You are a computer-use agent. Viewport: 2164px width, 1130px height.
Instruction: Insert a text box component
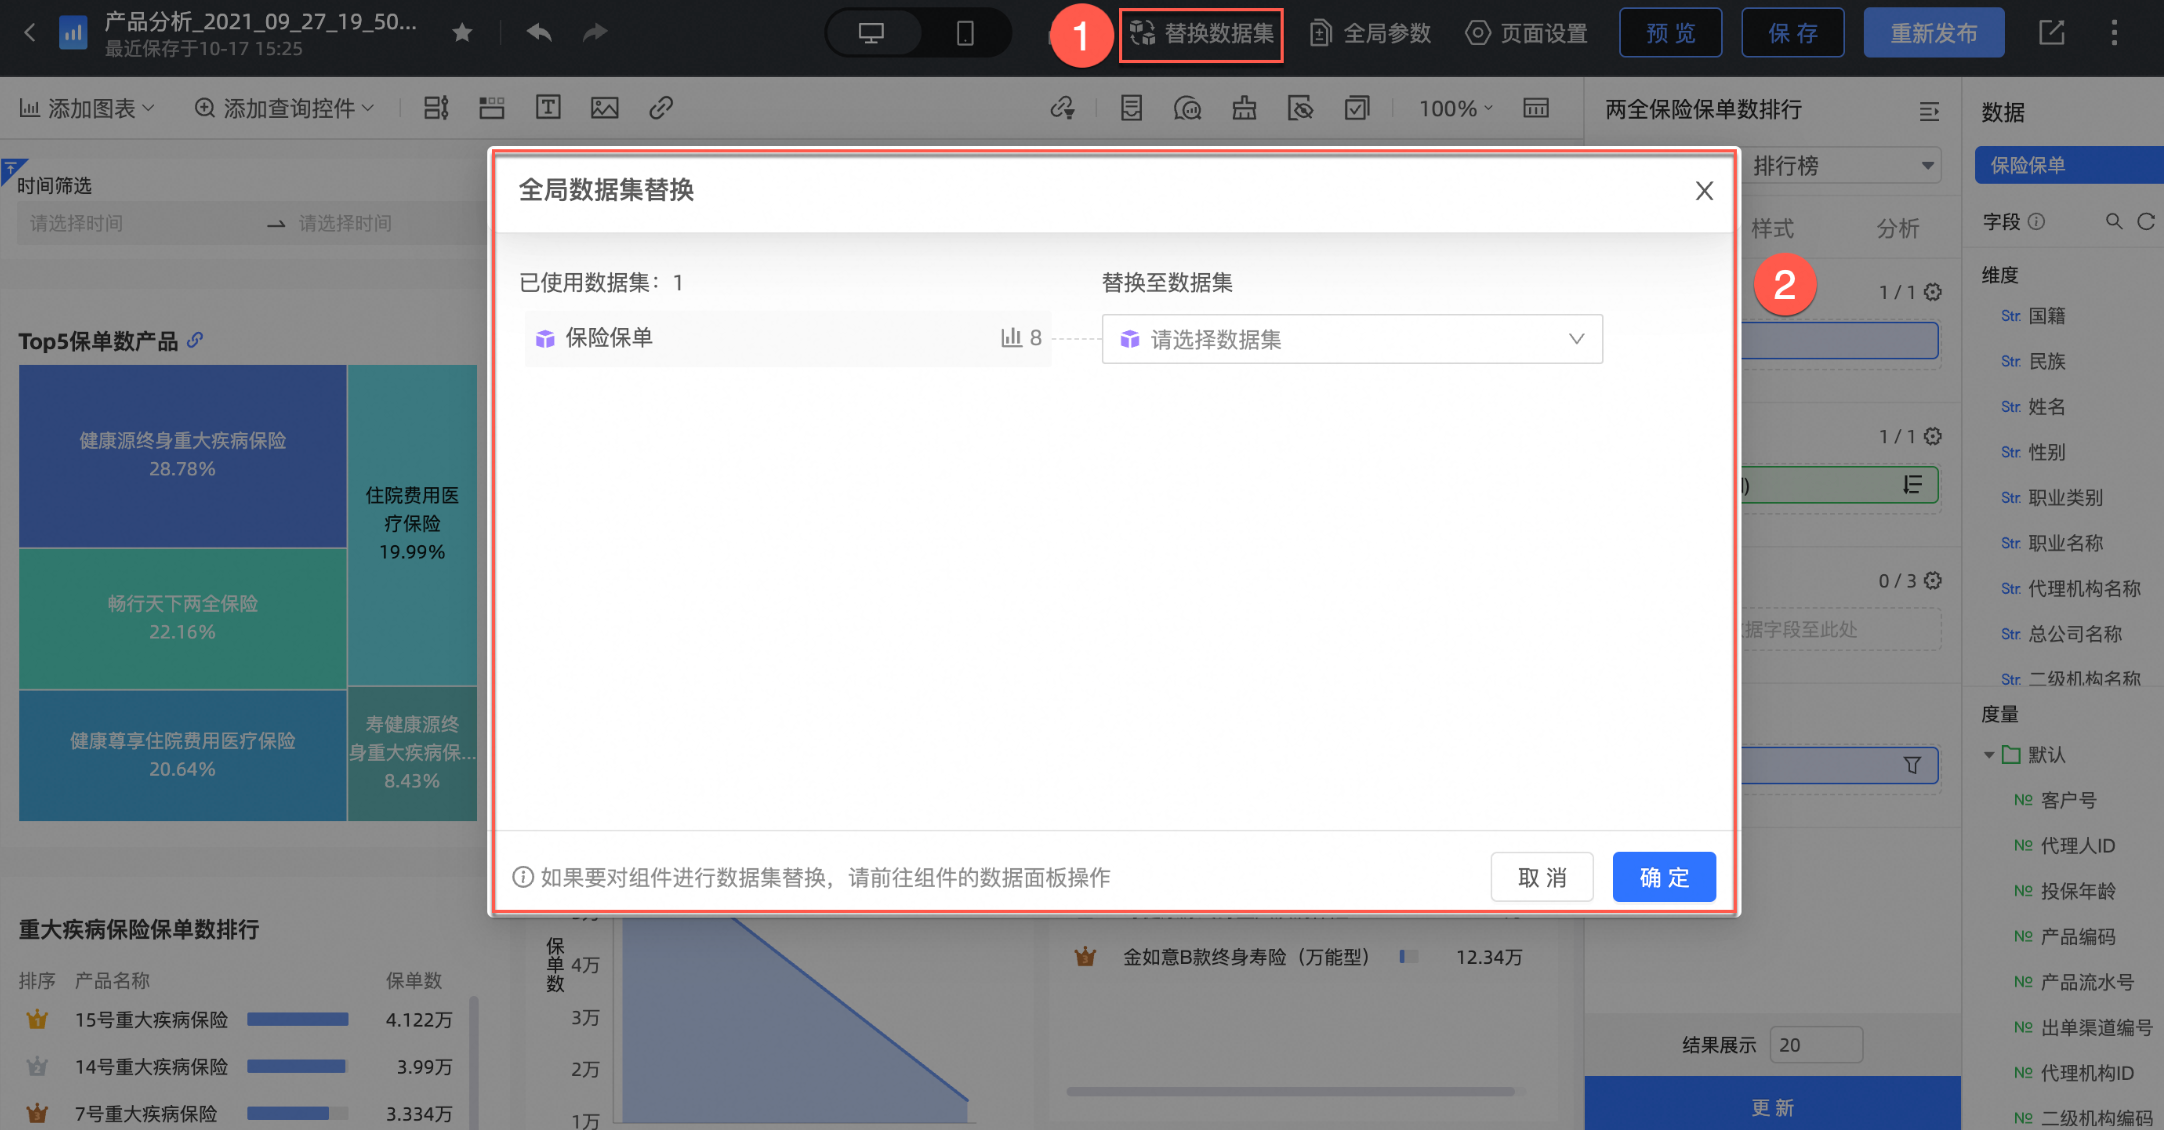pyautogui.click(x=548, y=108)
